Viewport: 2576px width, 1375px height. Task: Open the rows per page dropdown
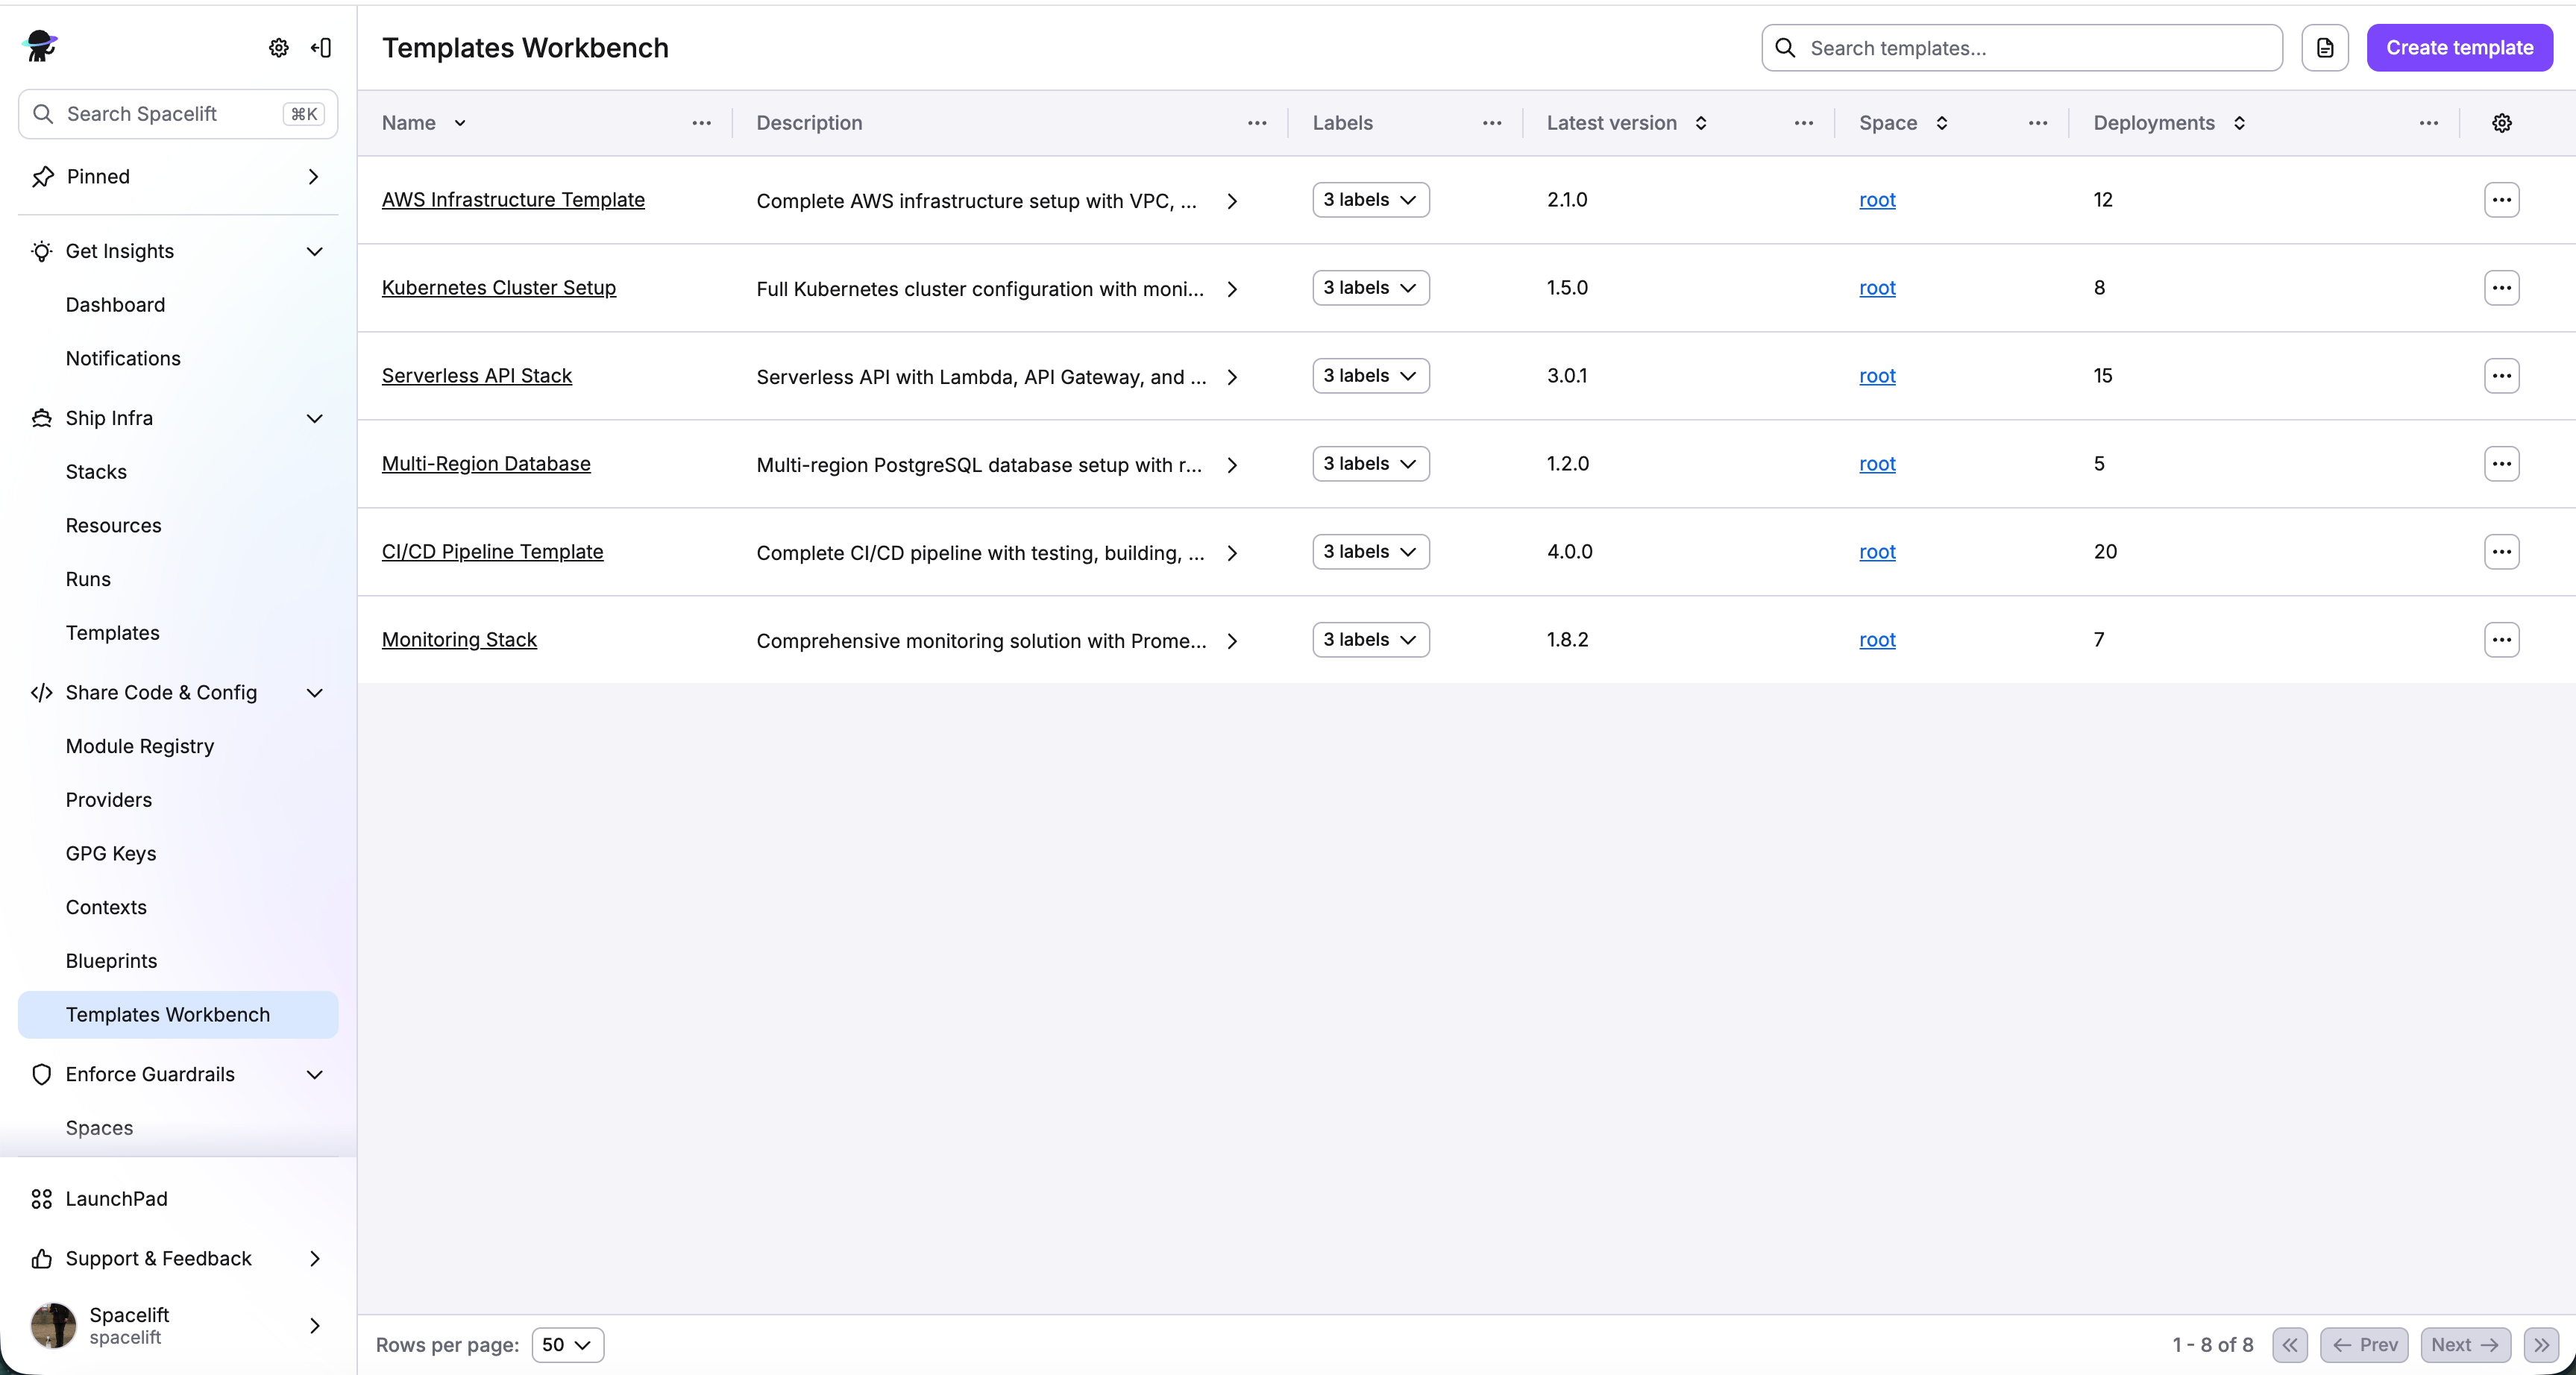(x=567, y=1345)
